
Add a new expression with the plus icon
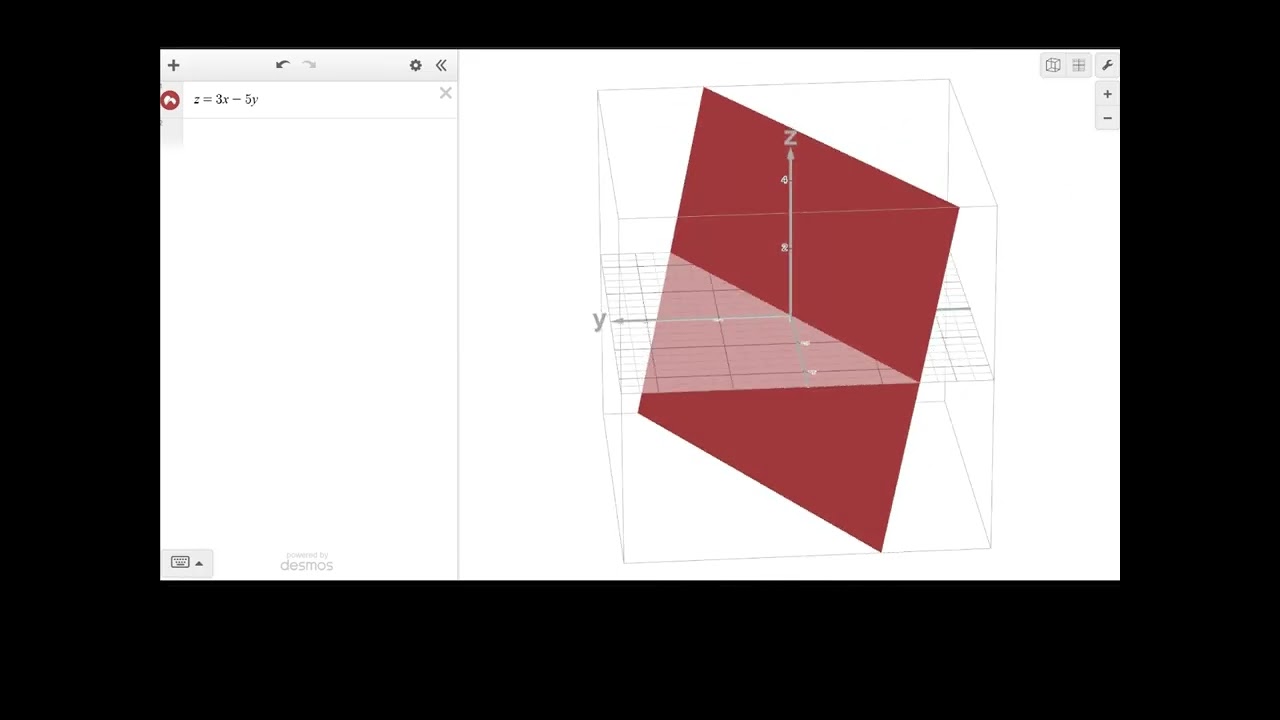173,65
